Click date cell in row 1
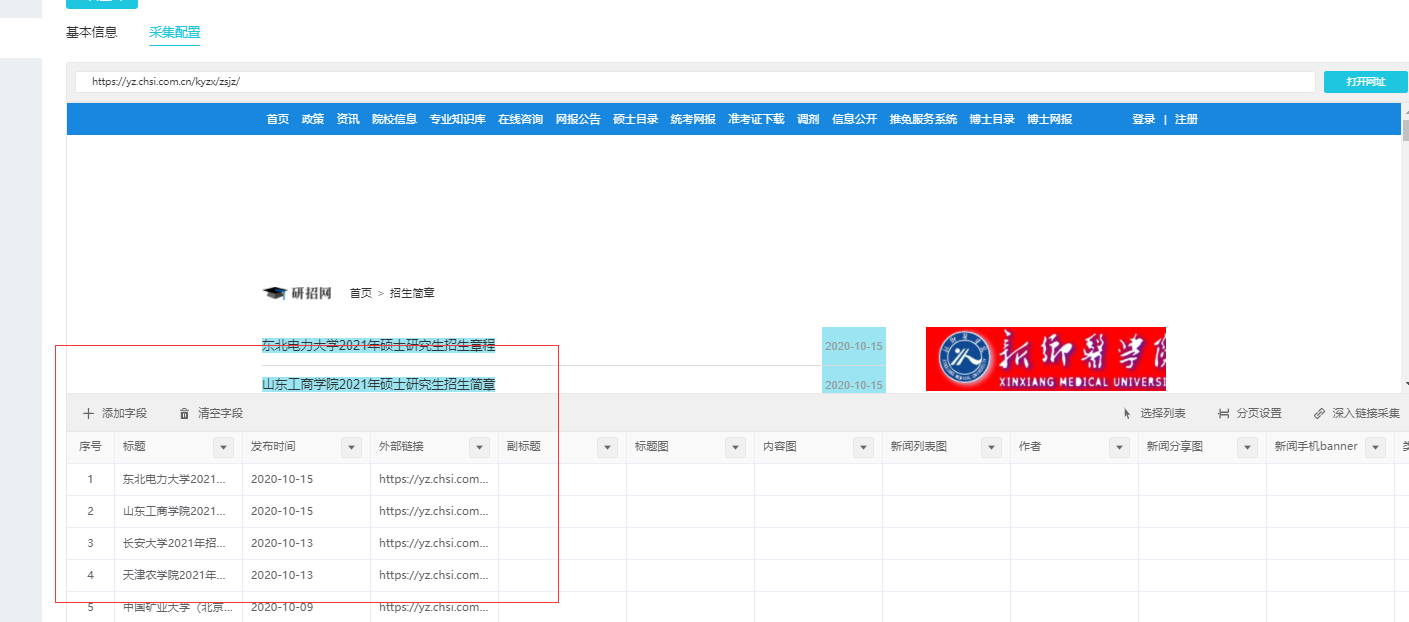This screenshot has width=1409, height=622. point(306,479)
